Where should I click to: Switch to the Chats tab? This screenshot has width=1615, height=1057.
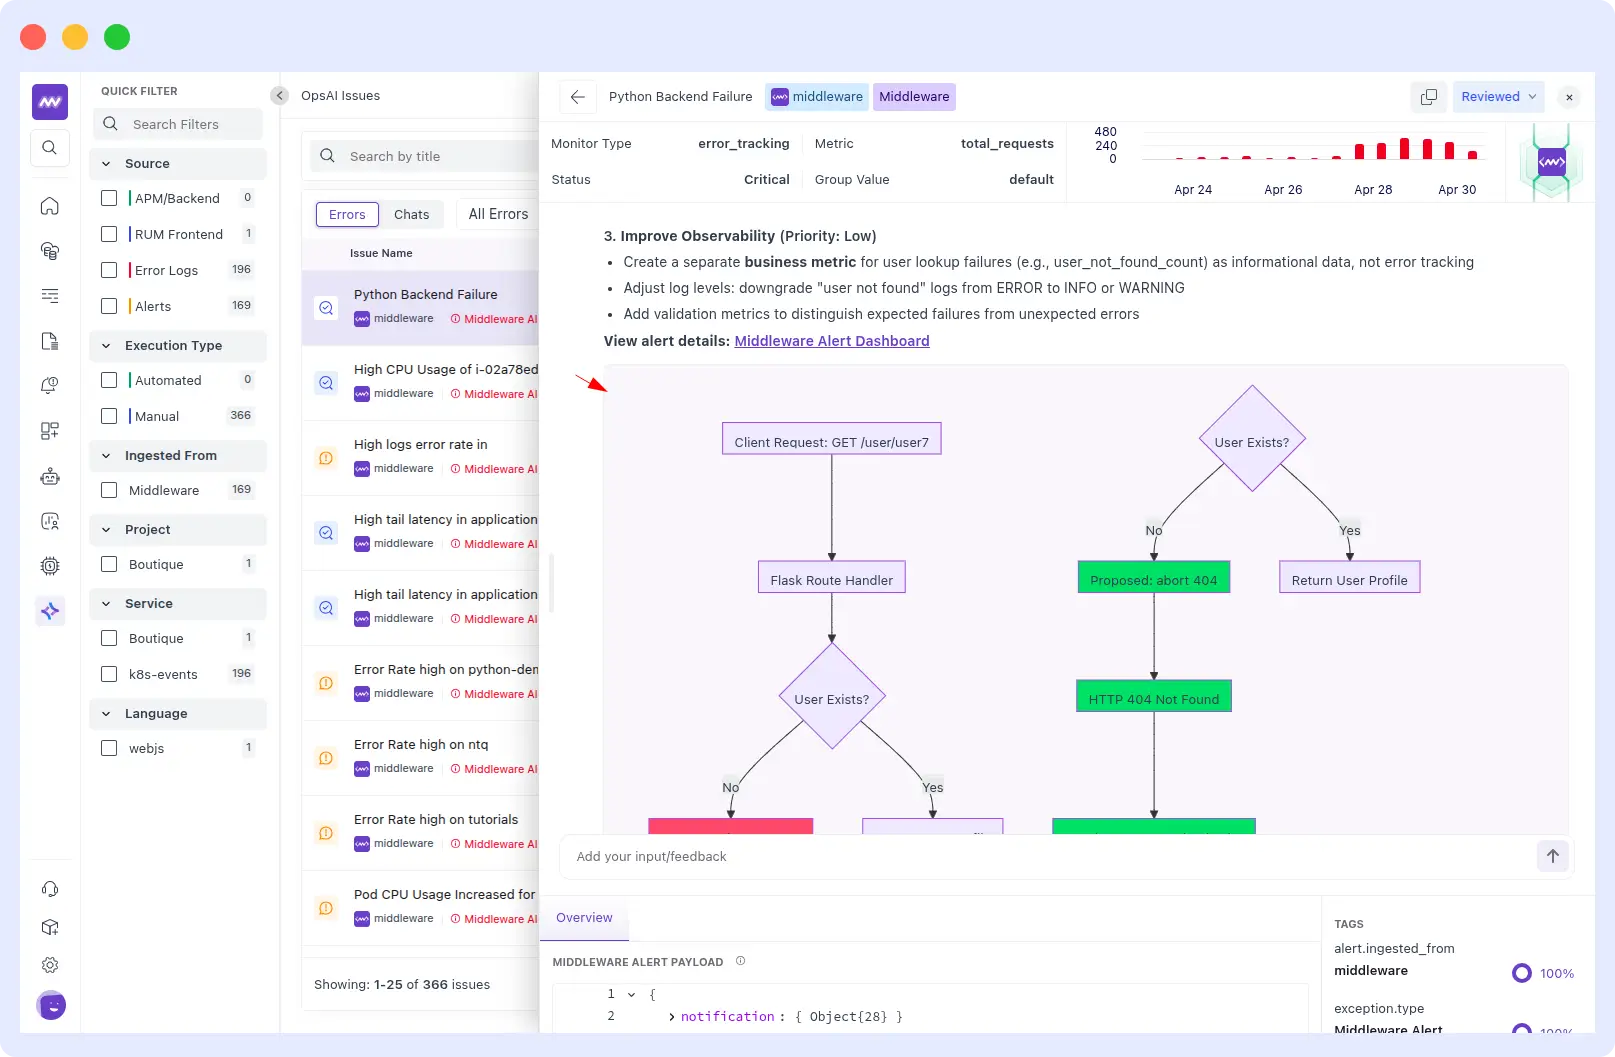(x=411, y=214)
